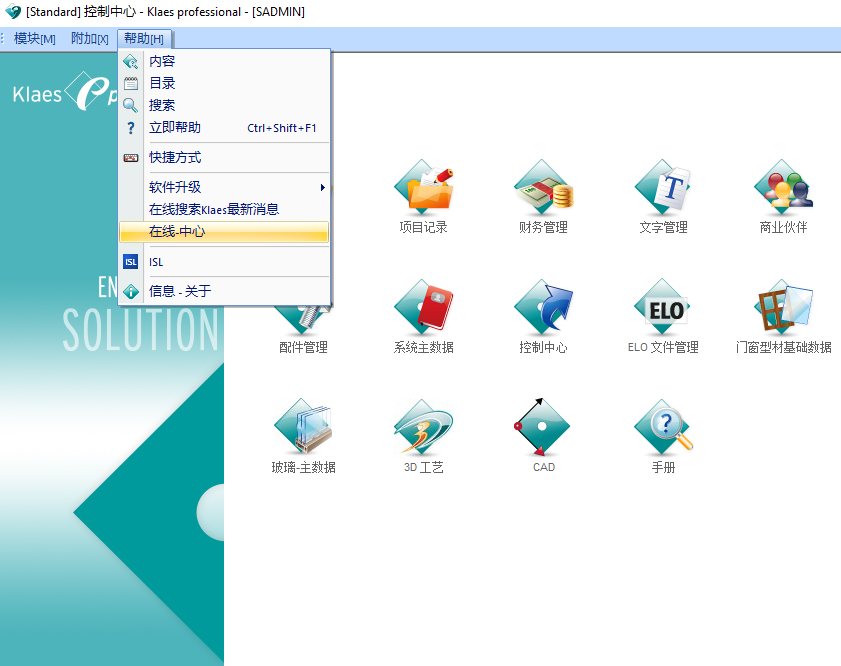Screen dimensions: 841x666
Task: Open the 财务管理 module icon
Action: click(x=543, y=188)
